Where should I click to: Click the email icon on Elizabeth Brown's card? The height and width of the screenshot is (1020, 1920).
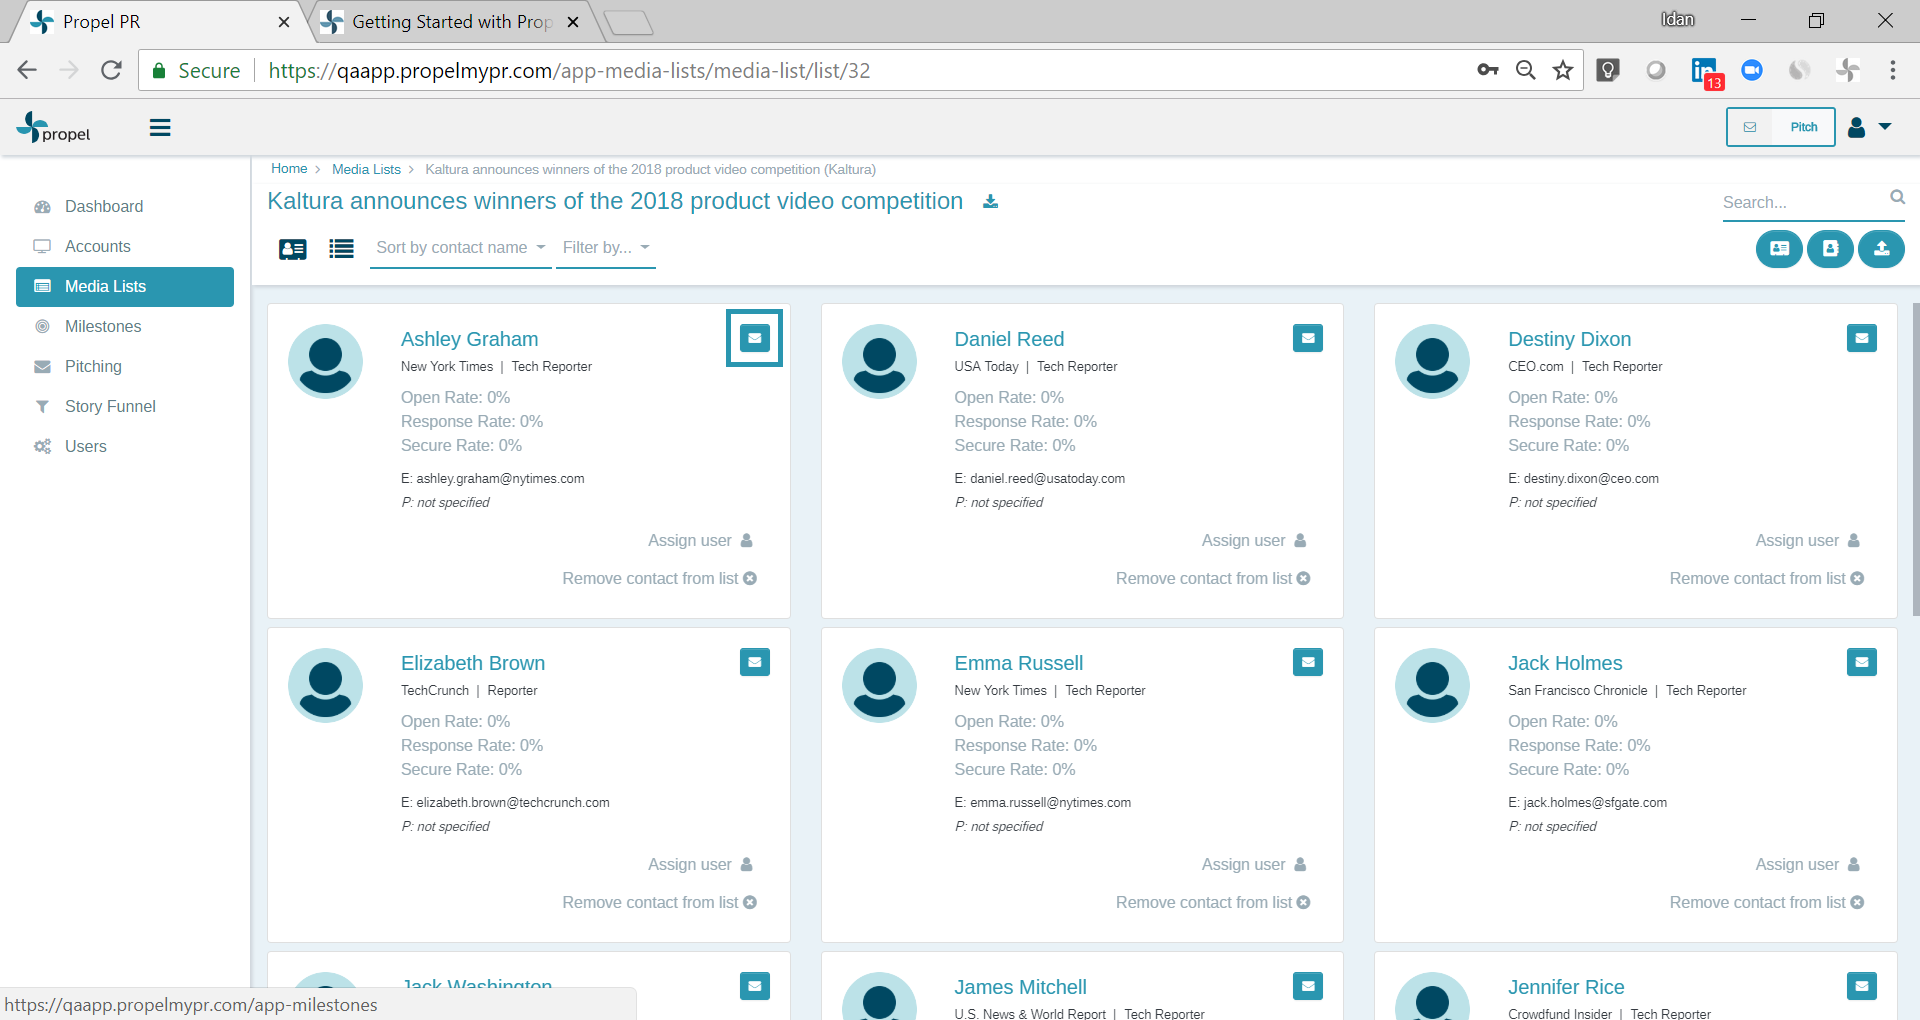tap(755, 662)
